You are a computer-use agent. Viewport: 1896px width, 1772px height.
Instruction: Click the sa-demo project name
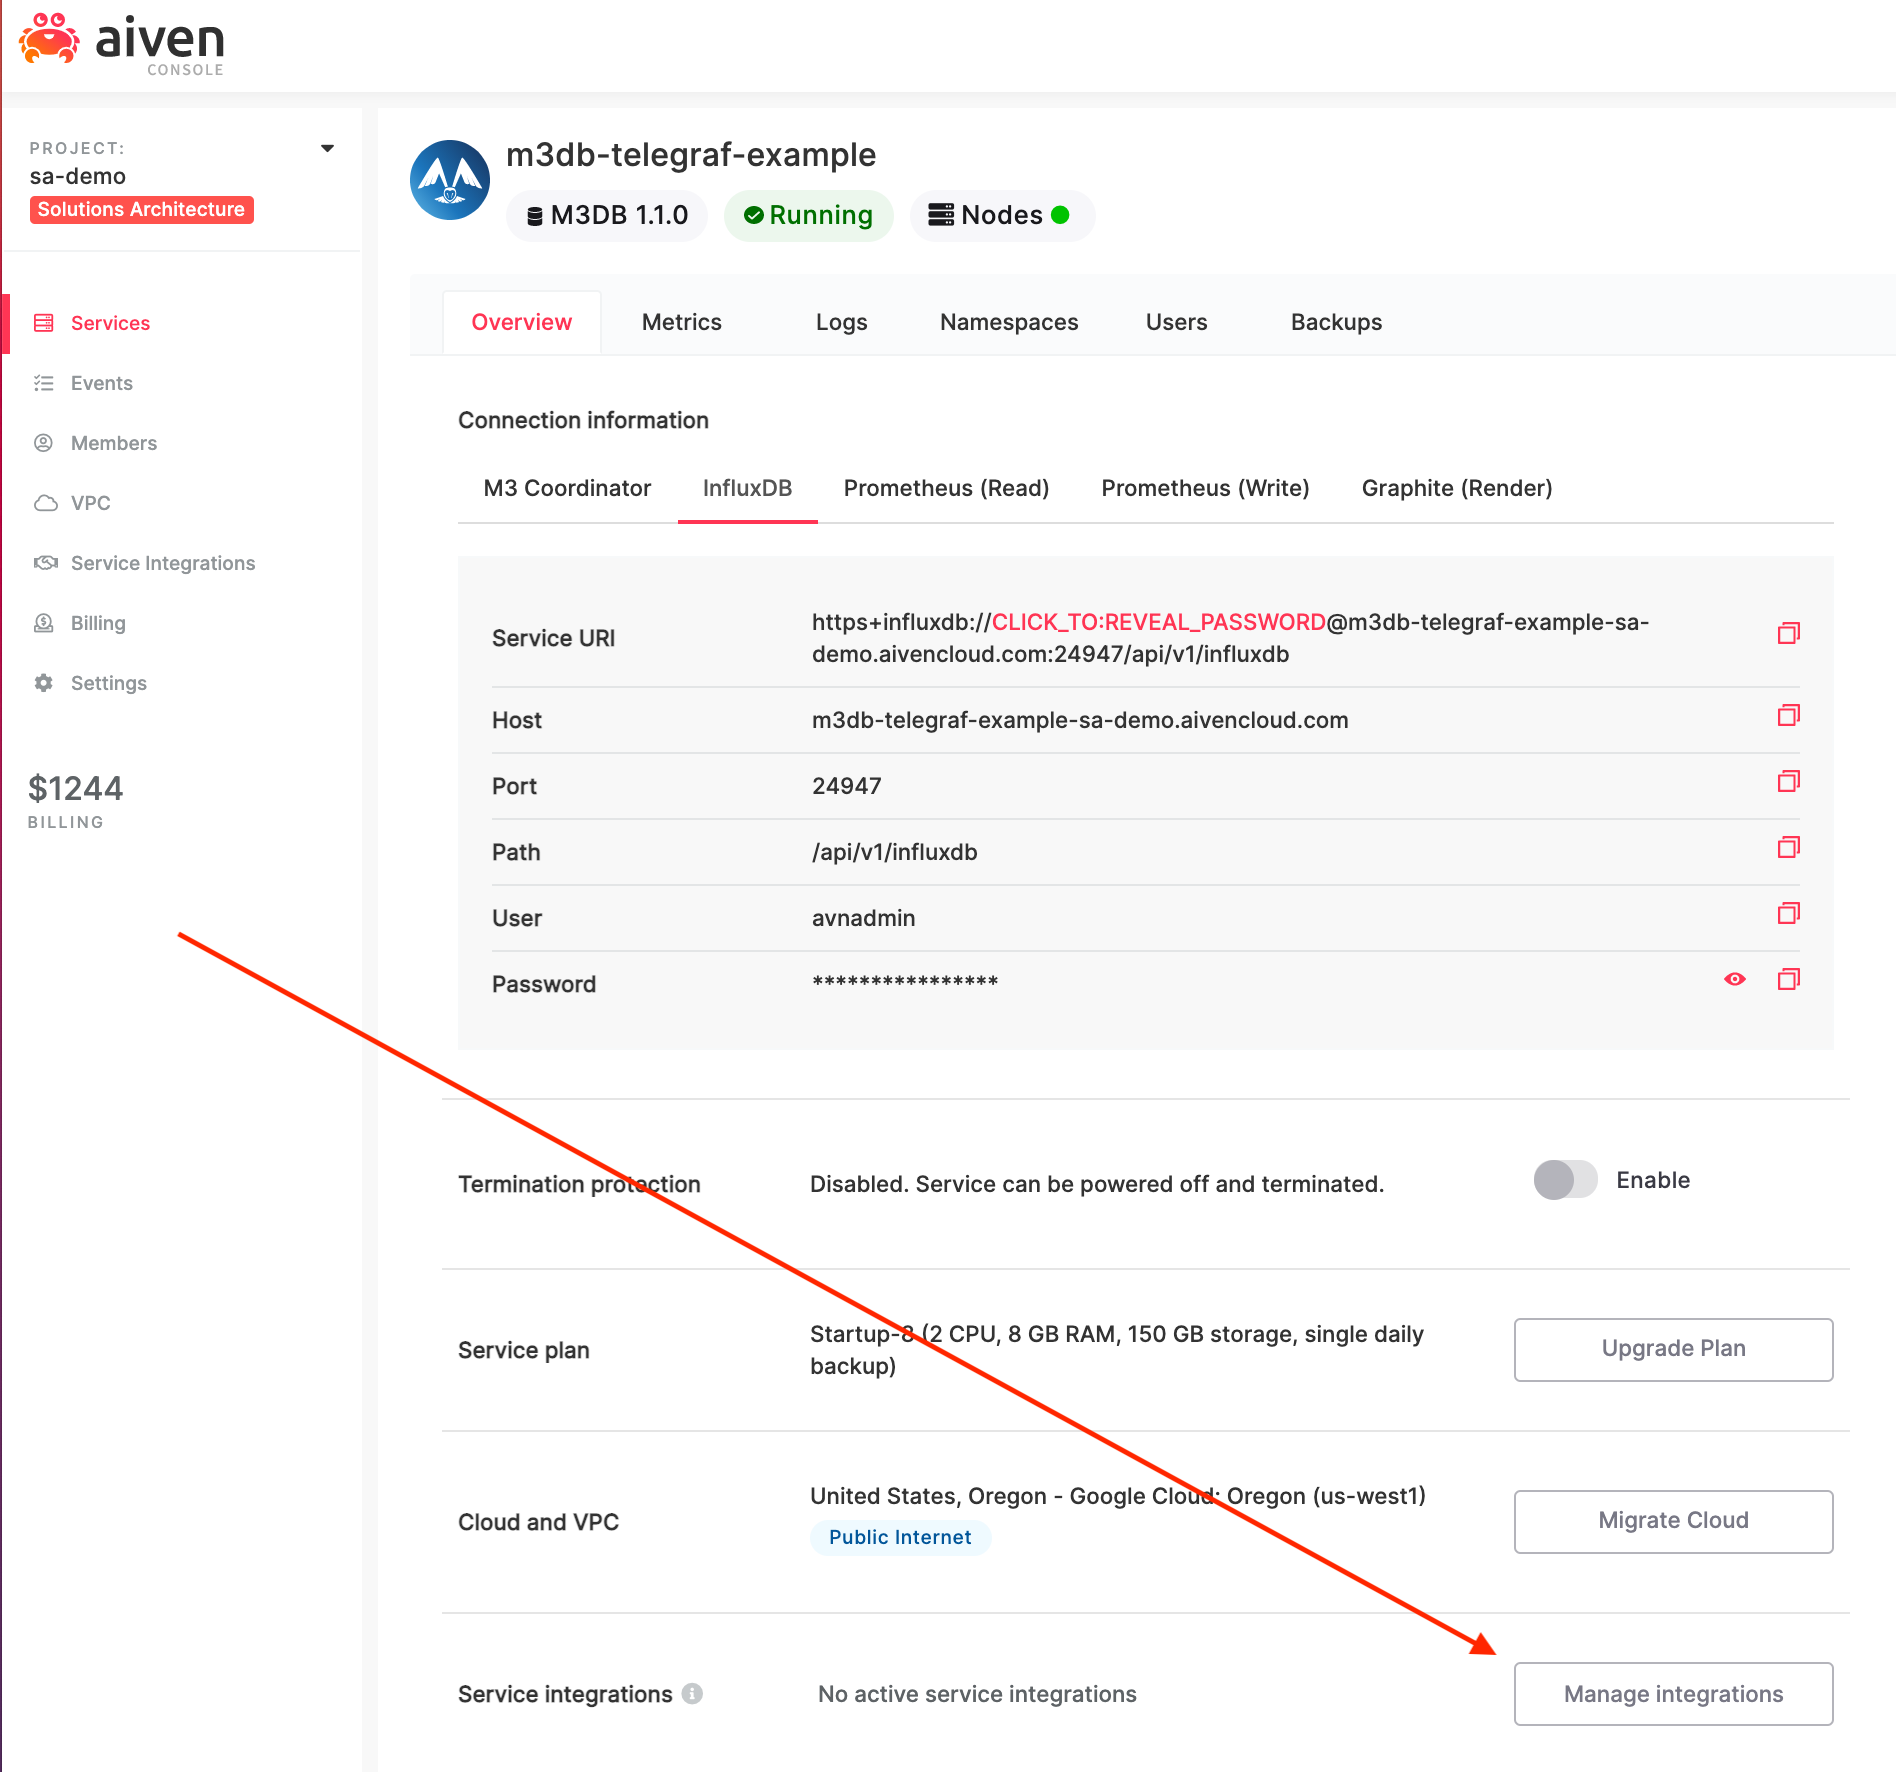pyautogui.click(x=77, y=177)
